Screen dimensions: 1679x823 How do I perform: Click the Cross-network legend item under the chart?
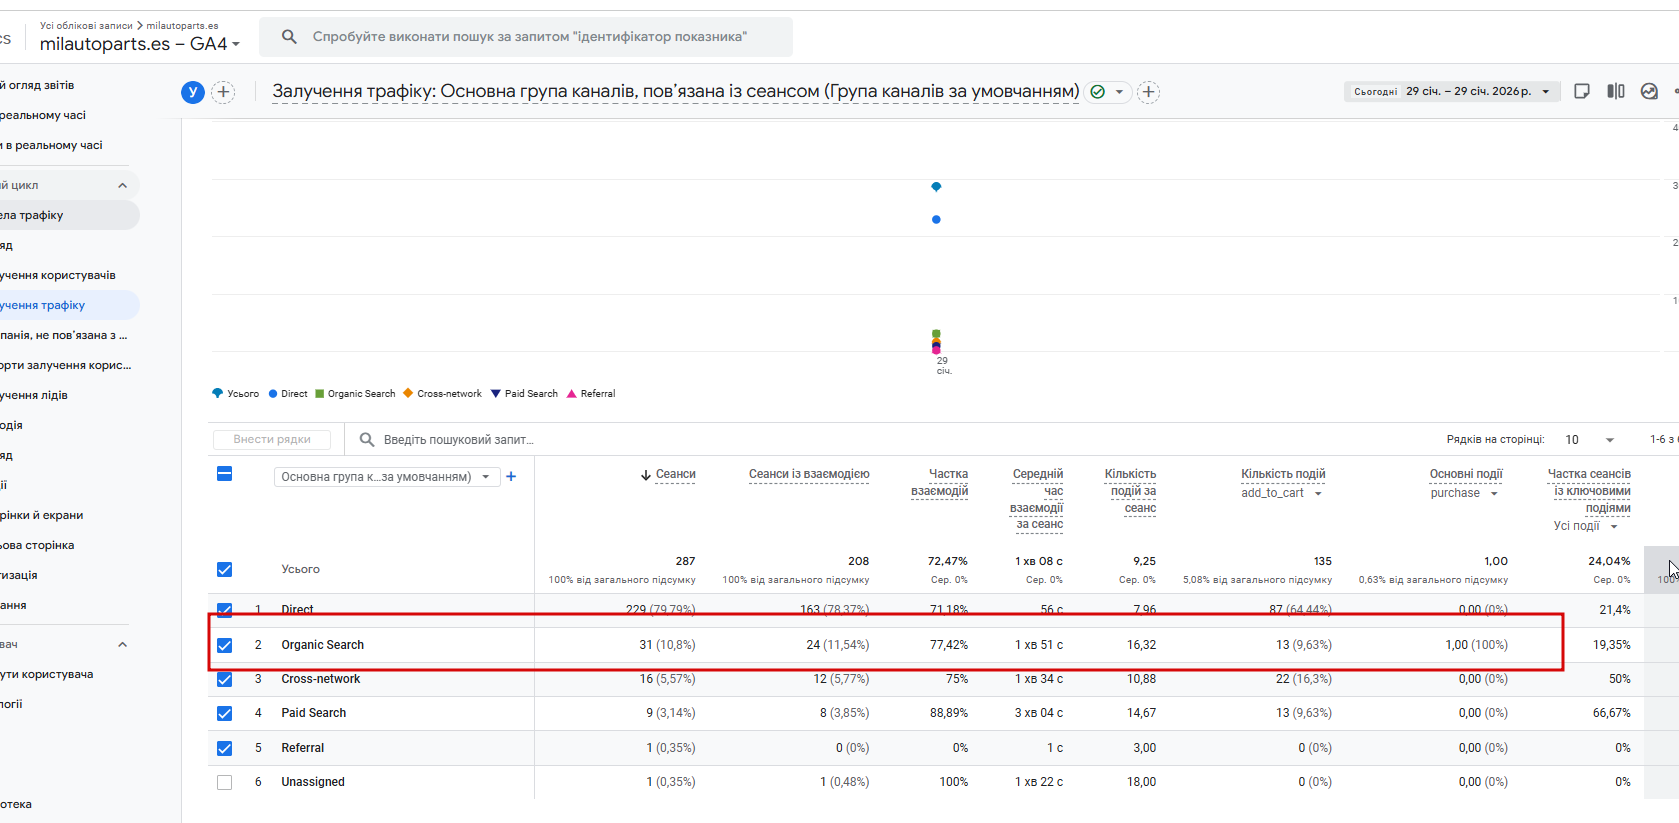tap(443, 393)
